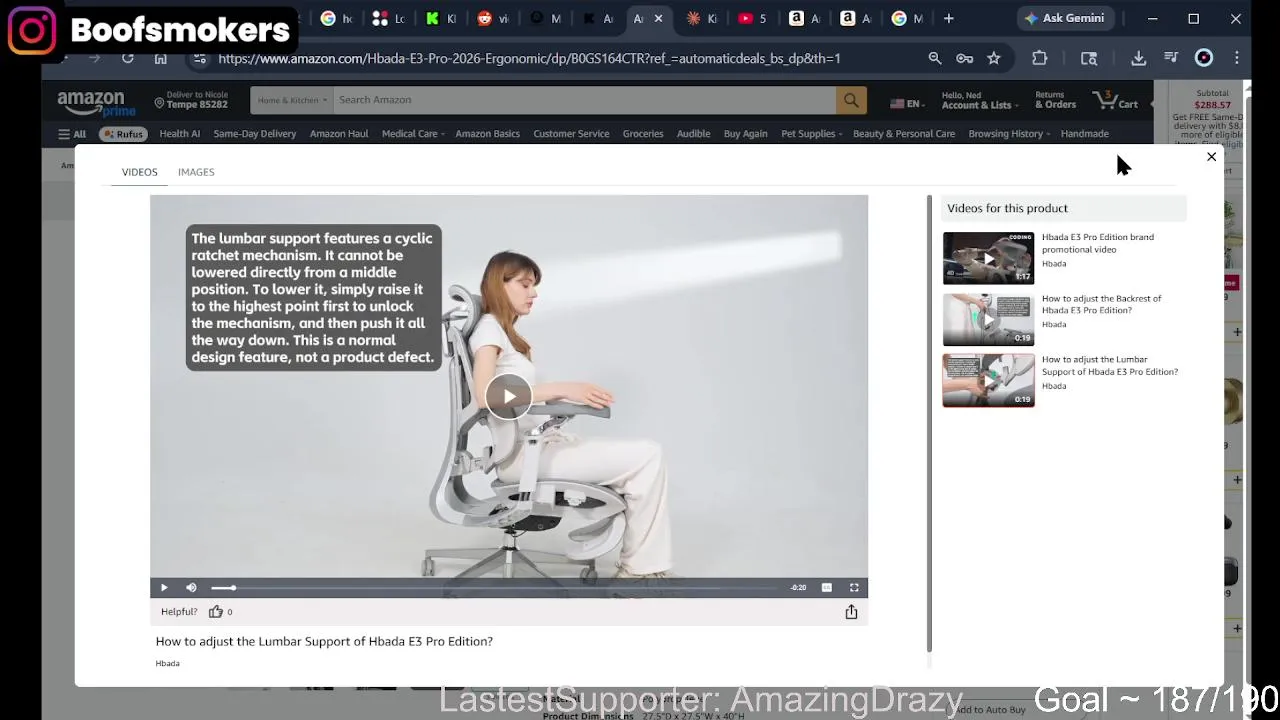
Task: Click 'Hbada E3 Pro Edition brand promotional video' title
Action: coord(1098,243)
